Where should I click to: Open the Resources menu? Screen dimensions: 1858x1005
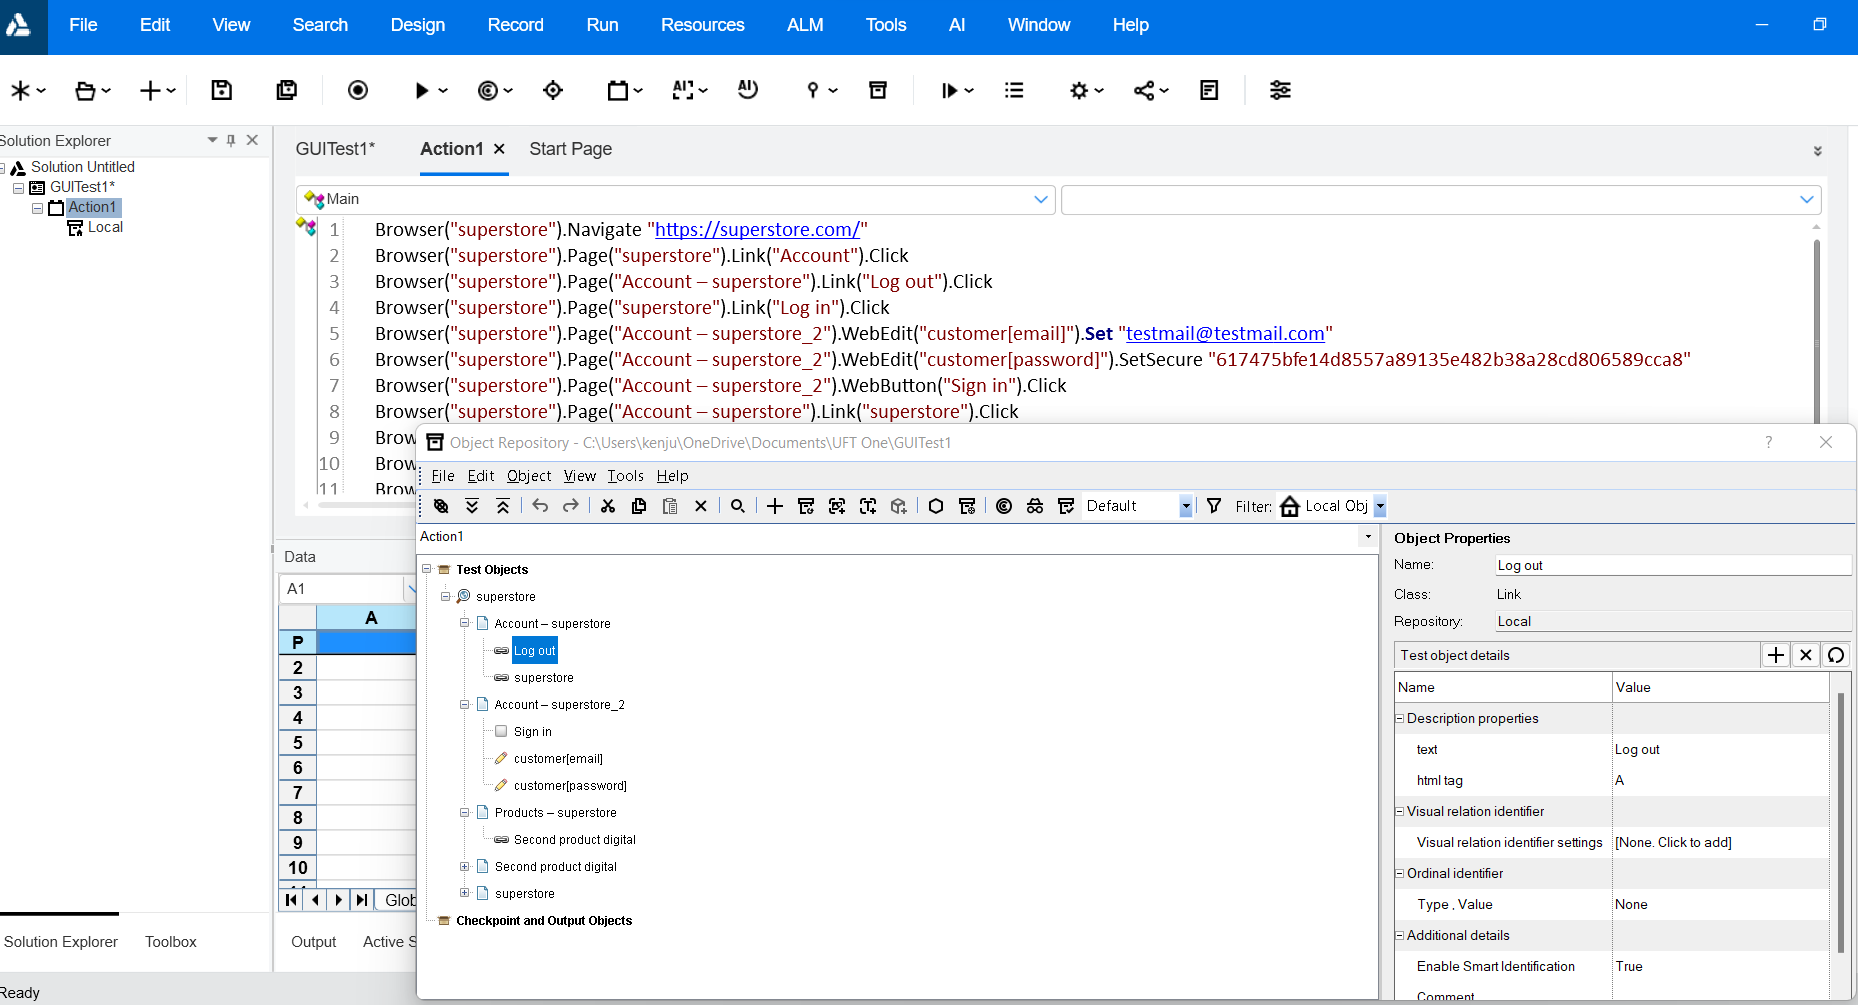click(702, 25)
